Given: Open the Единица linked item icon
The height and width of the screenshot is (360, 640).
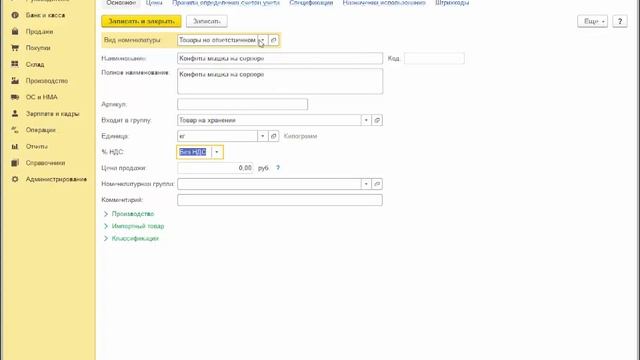Looking at the screenshot, I should click(274, 136).
